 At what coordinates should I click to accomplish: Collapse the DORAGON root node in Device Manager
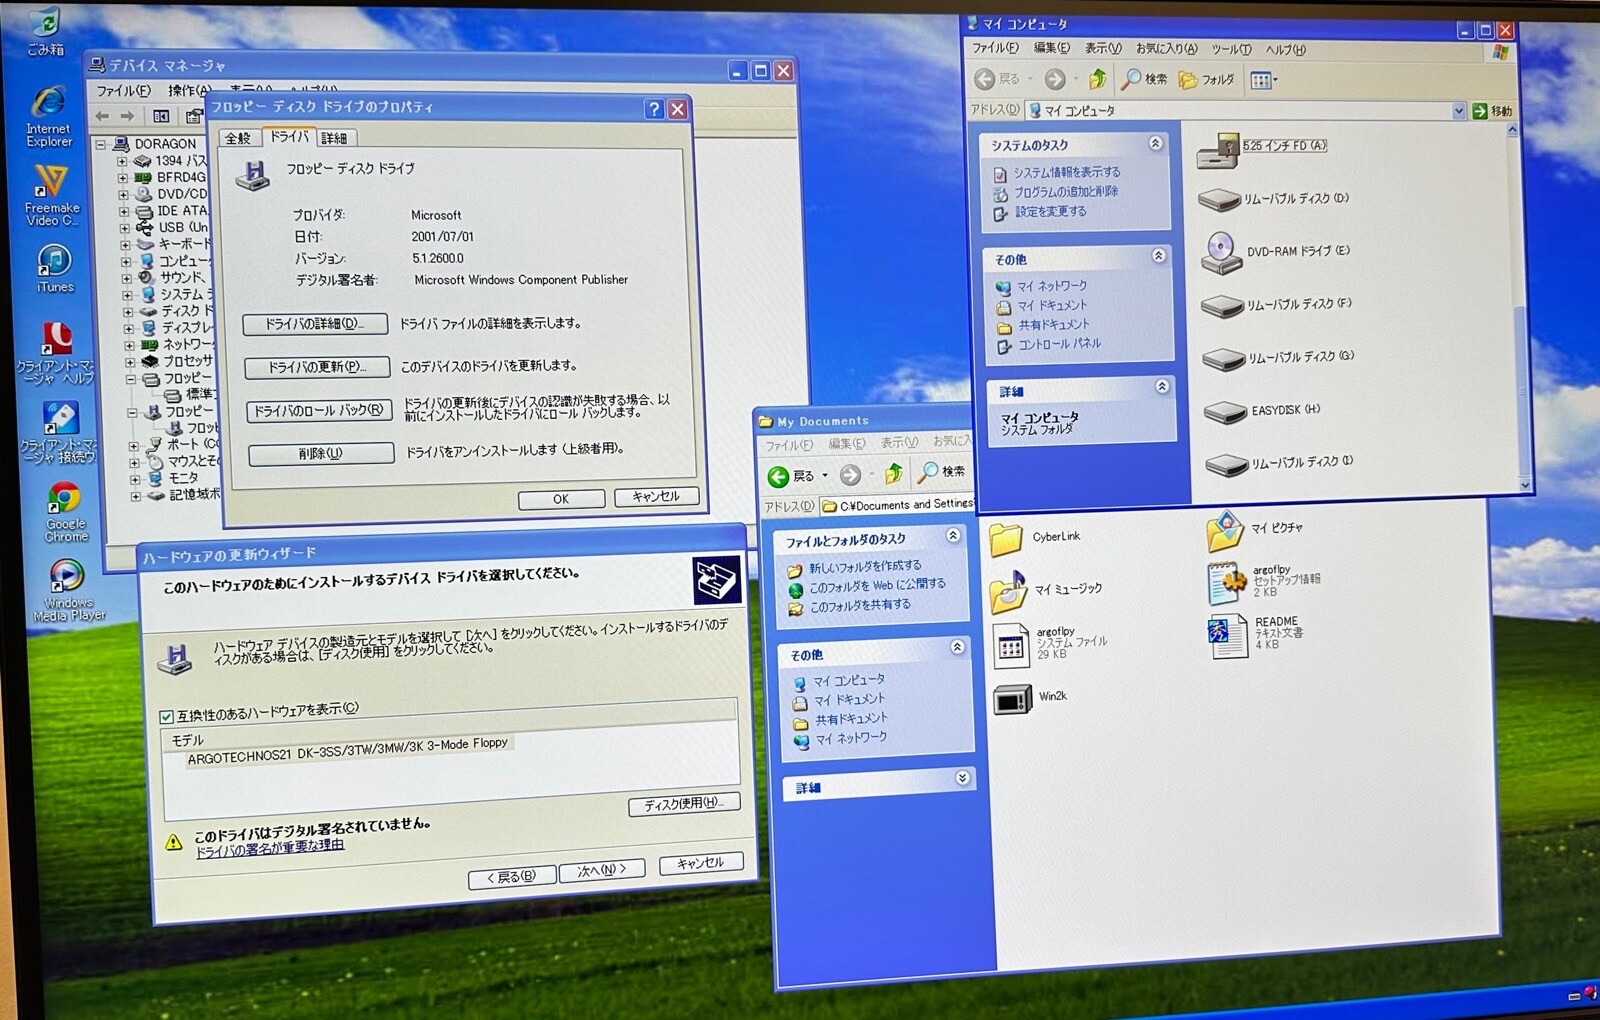[x=100, y=144]
